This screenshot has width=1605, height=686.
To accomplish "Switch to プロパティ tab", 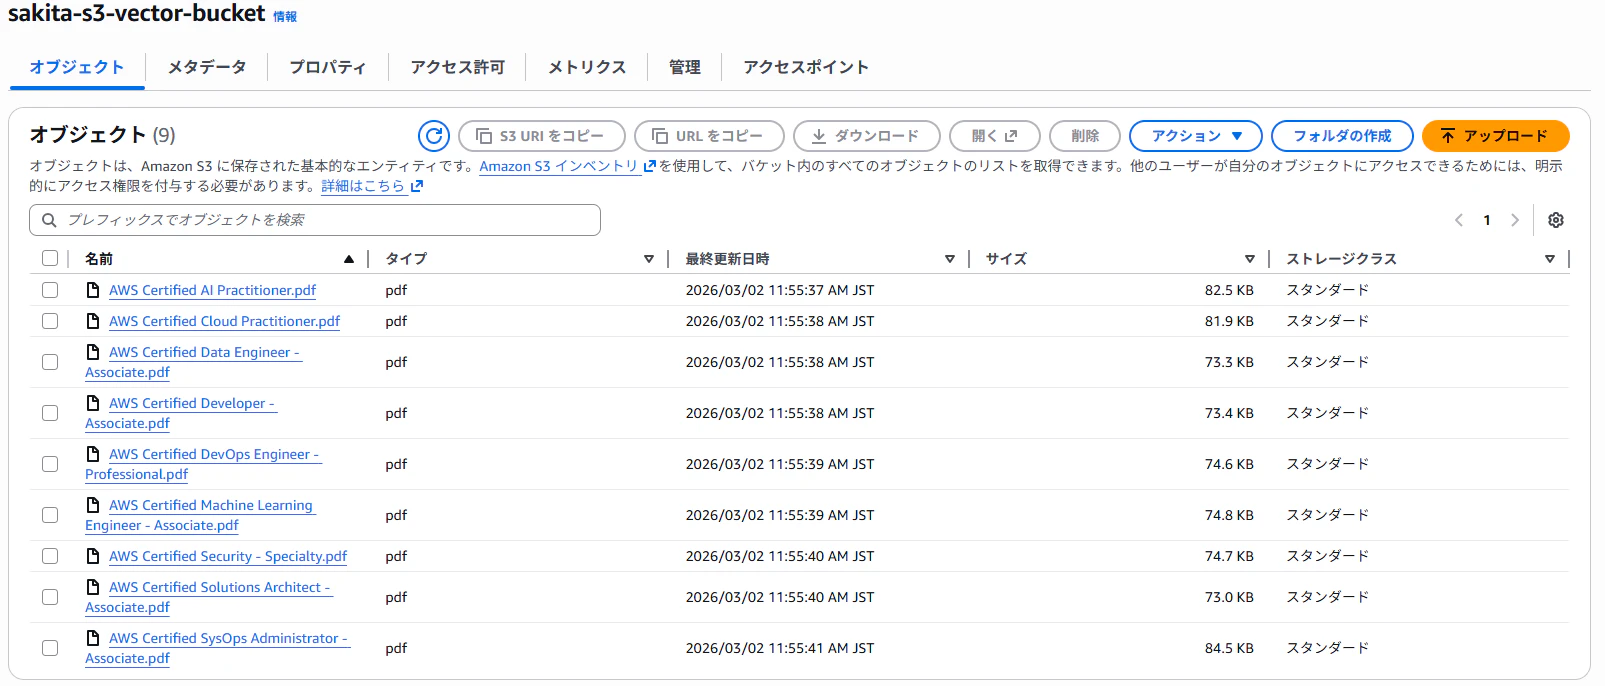I will [328, 67].
